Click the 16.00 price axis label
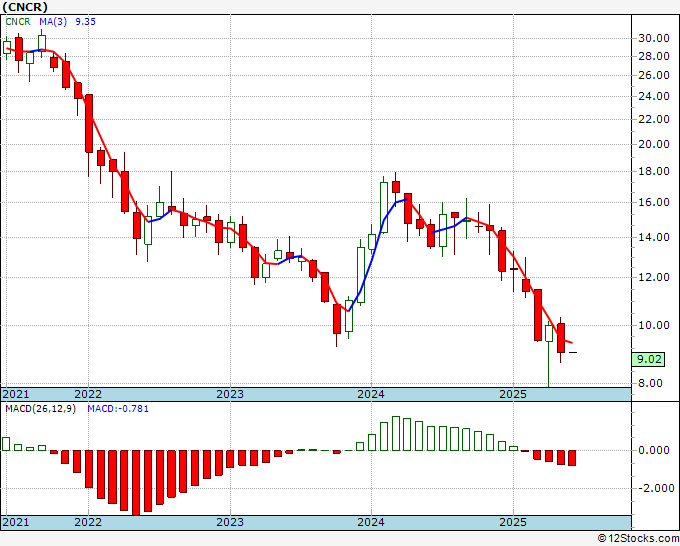 pyautogui.click(x=654, y=202)
